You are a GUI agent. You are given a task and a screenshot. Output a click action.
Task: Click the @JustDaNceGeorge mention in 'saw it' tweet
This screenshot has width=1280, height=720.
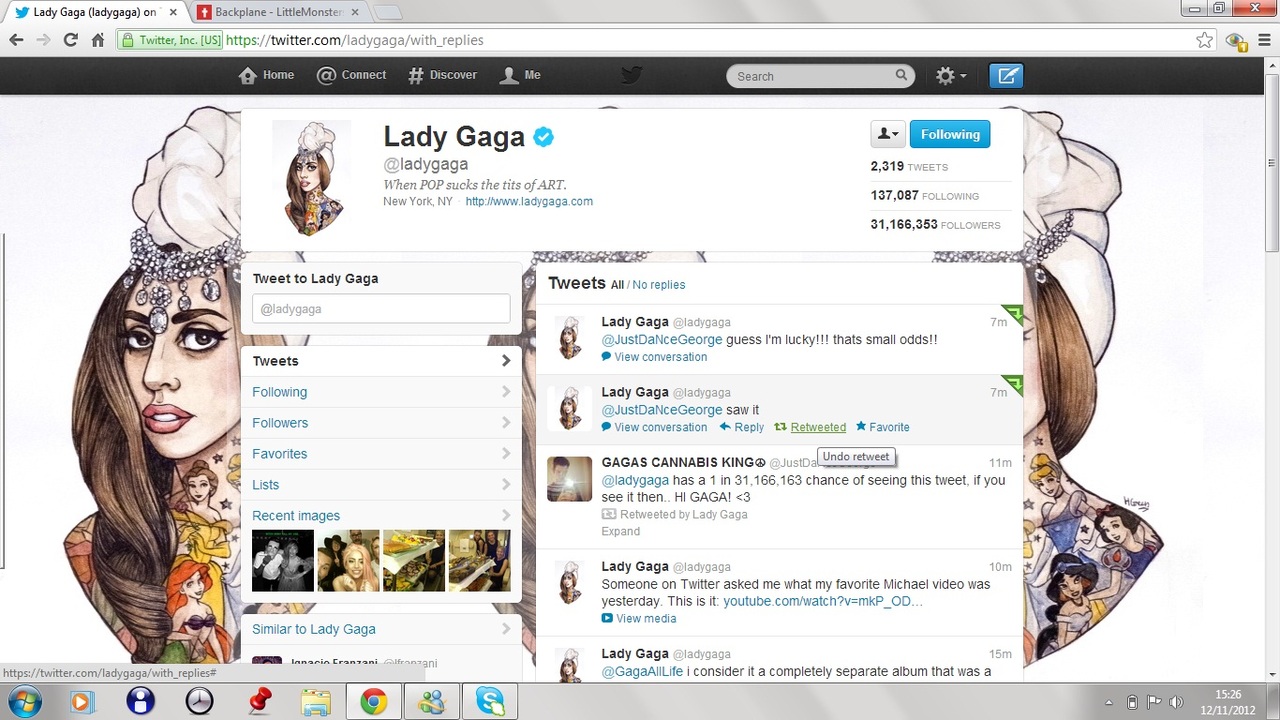[x=662, y=410]
